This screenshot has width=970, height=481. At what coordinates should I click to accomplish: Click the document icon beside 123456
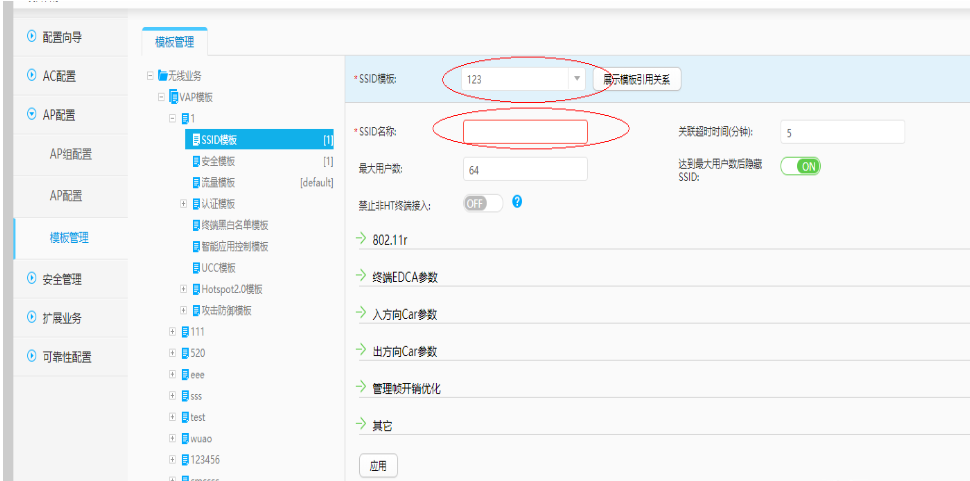pyautogui.click(x=185, y=460)
